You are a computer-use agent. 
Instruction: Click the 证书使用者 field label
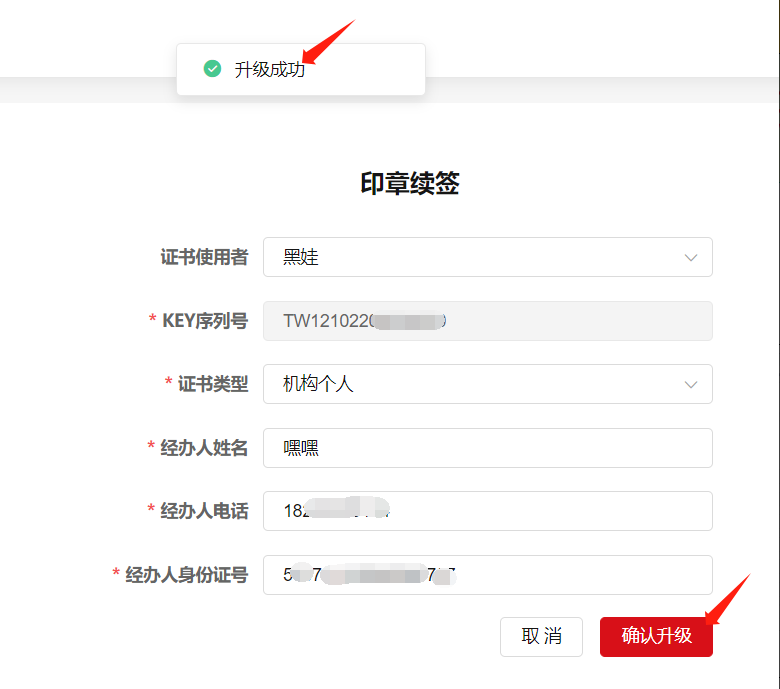click(204, 257)
